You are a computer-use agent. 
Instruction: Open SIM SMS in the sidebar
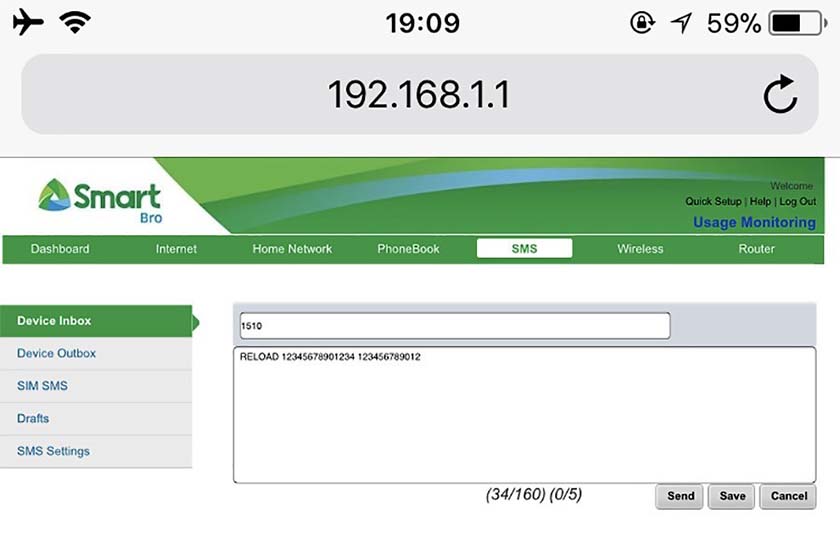(96, 386)
